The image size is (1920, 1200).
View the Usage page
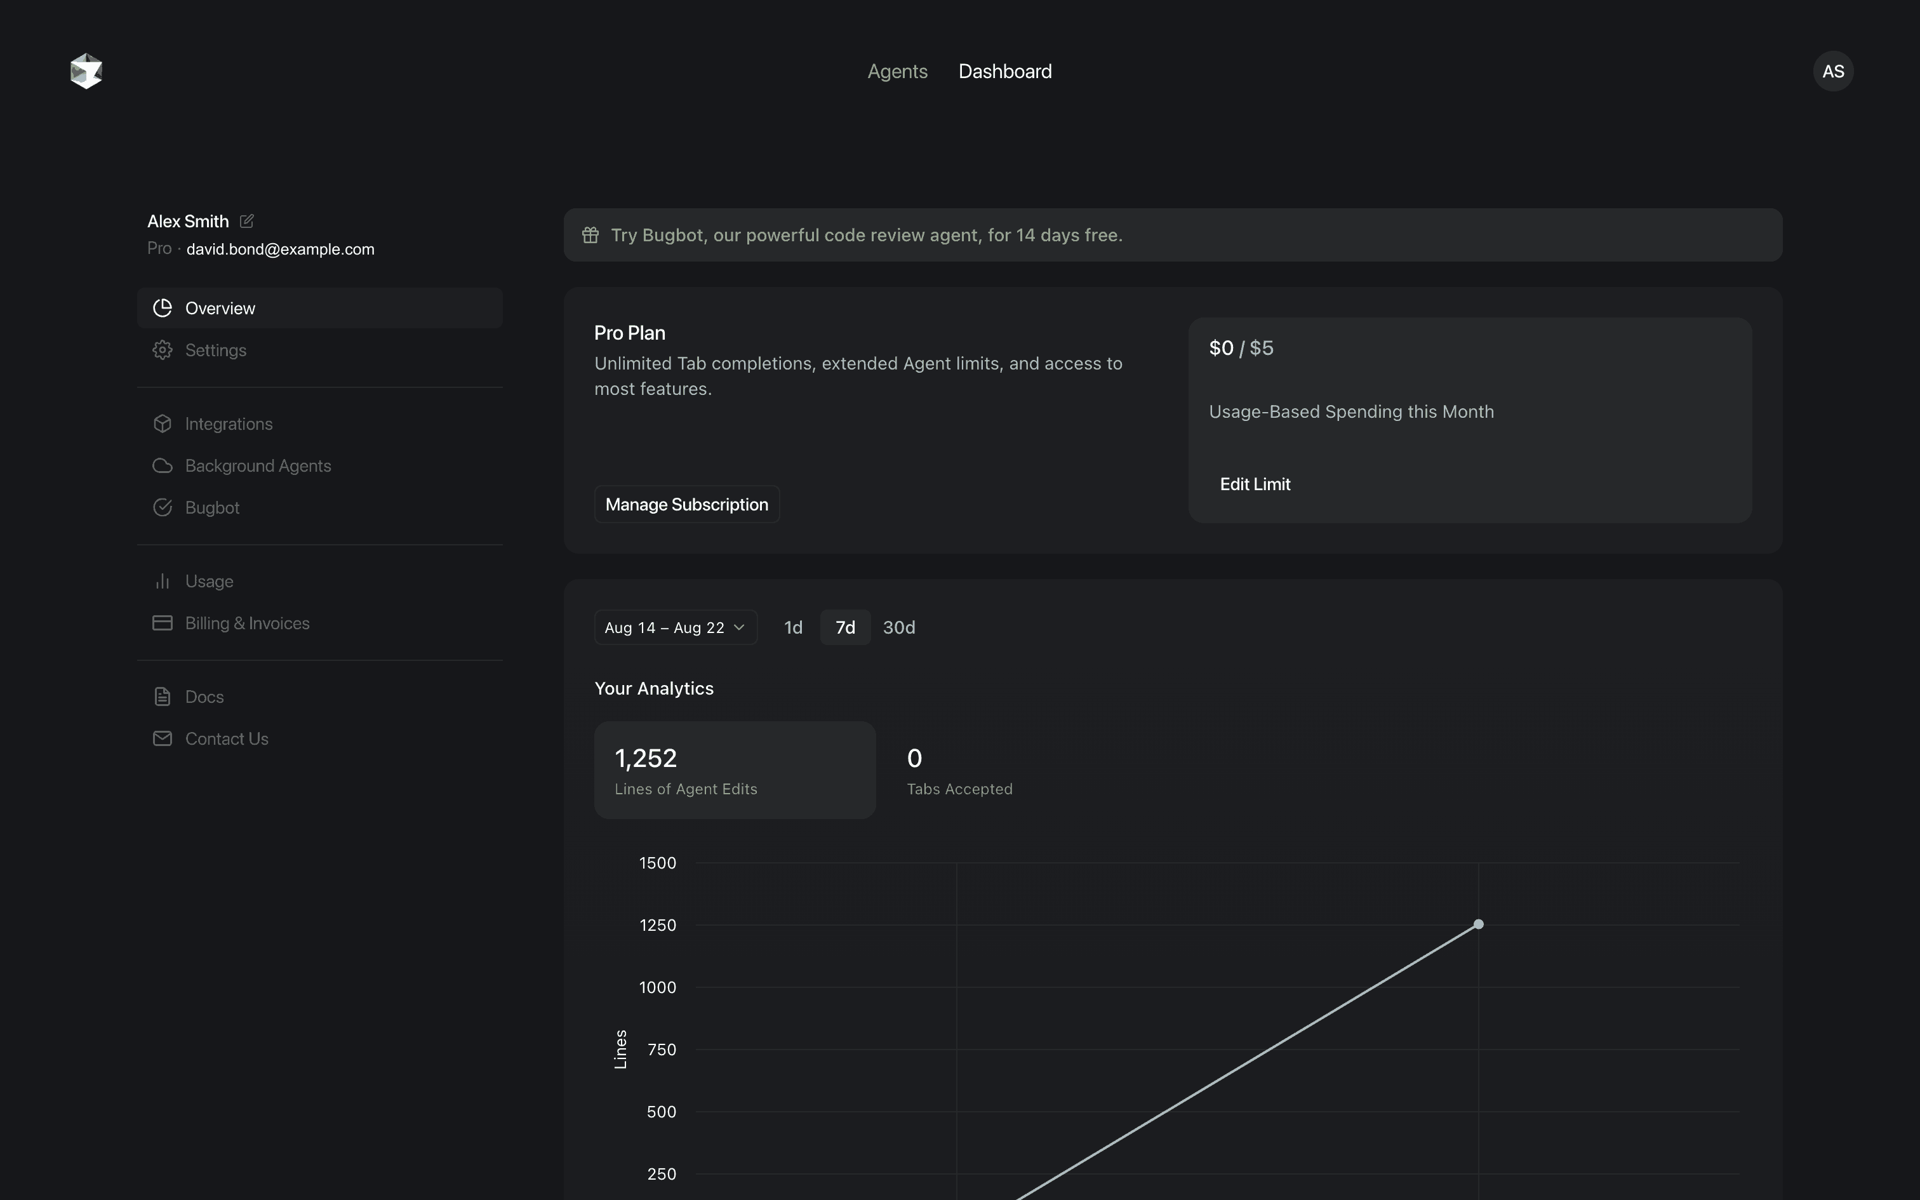[320, 581]
